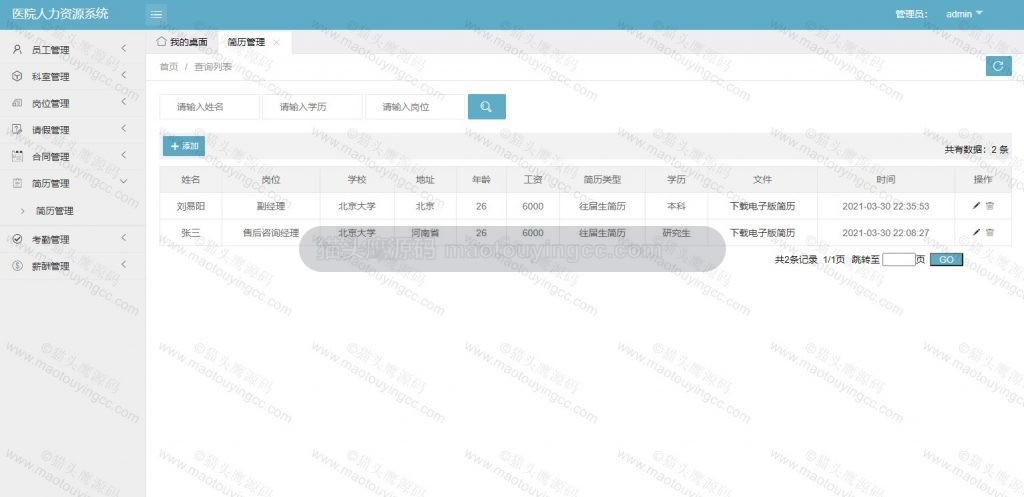
Task: Click the 添加 button
Action: (x=184, y=146)
